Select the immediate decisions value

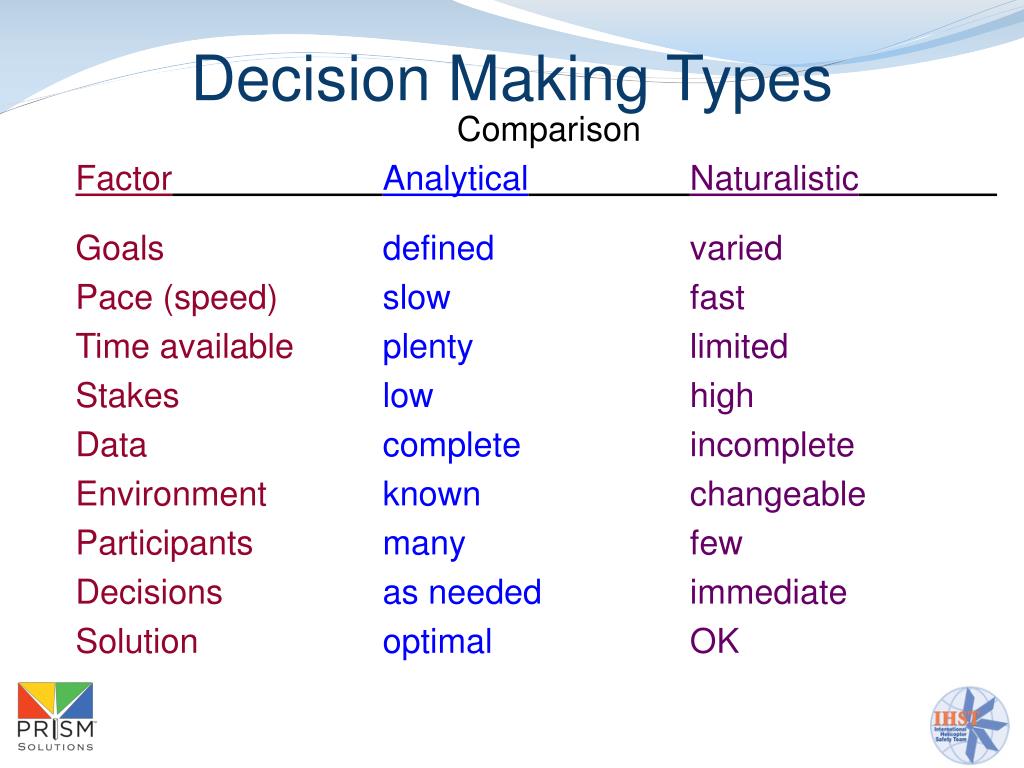pyautogui.click(x=768, y=592)
